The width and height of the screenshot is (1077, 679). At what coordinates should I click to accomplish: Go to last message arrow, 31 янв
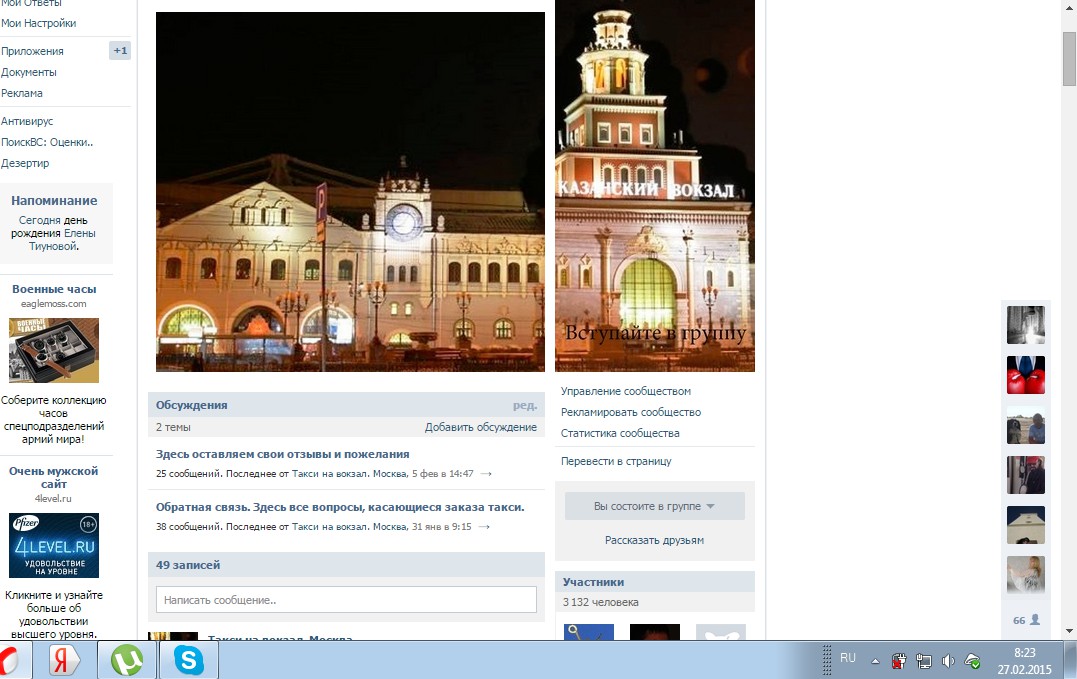click(x=484, y=527)
